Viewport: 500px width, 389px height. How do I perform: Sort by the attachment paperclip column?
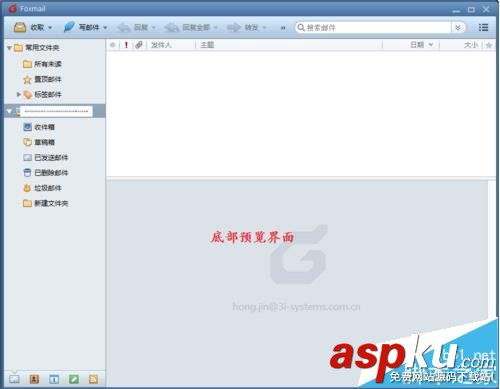click(139, 45)
